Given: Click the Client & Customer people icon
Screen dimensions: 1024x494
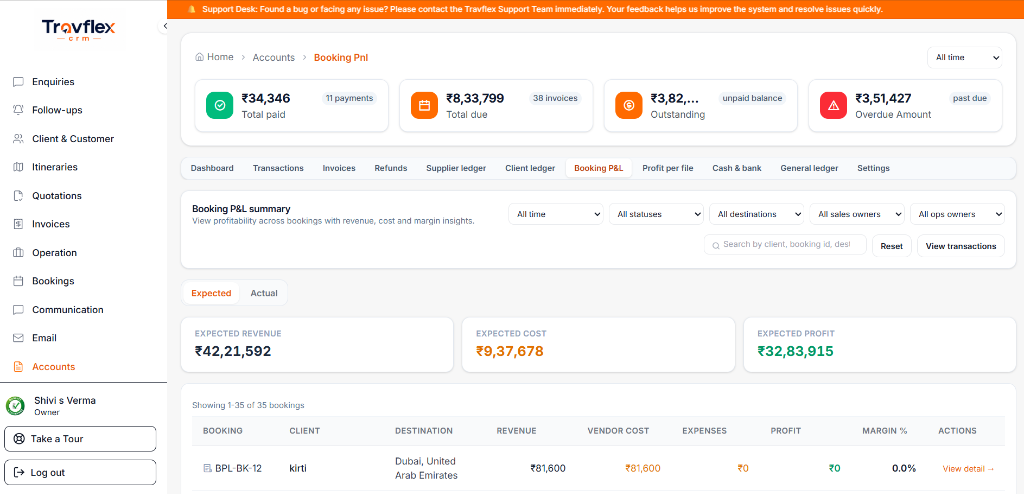Looking at the screenshot, I should (x=18, y=139).
